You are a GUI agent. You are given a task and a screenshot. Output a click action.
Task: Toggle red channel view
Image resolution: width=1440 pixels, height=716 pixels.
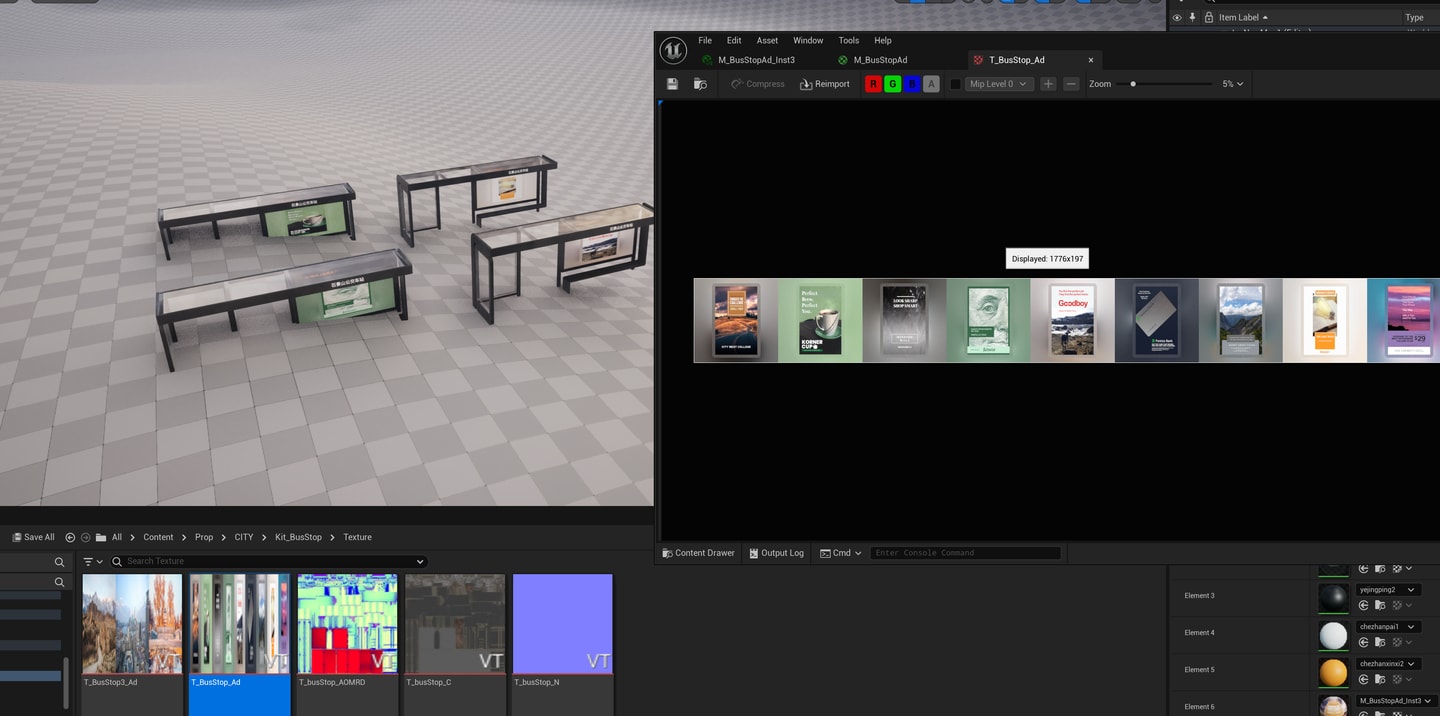(x=873, y=84)
